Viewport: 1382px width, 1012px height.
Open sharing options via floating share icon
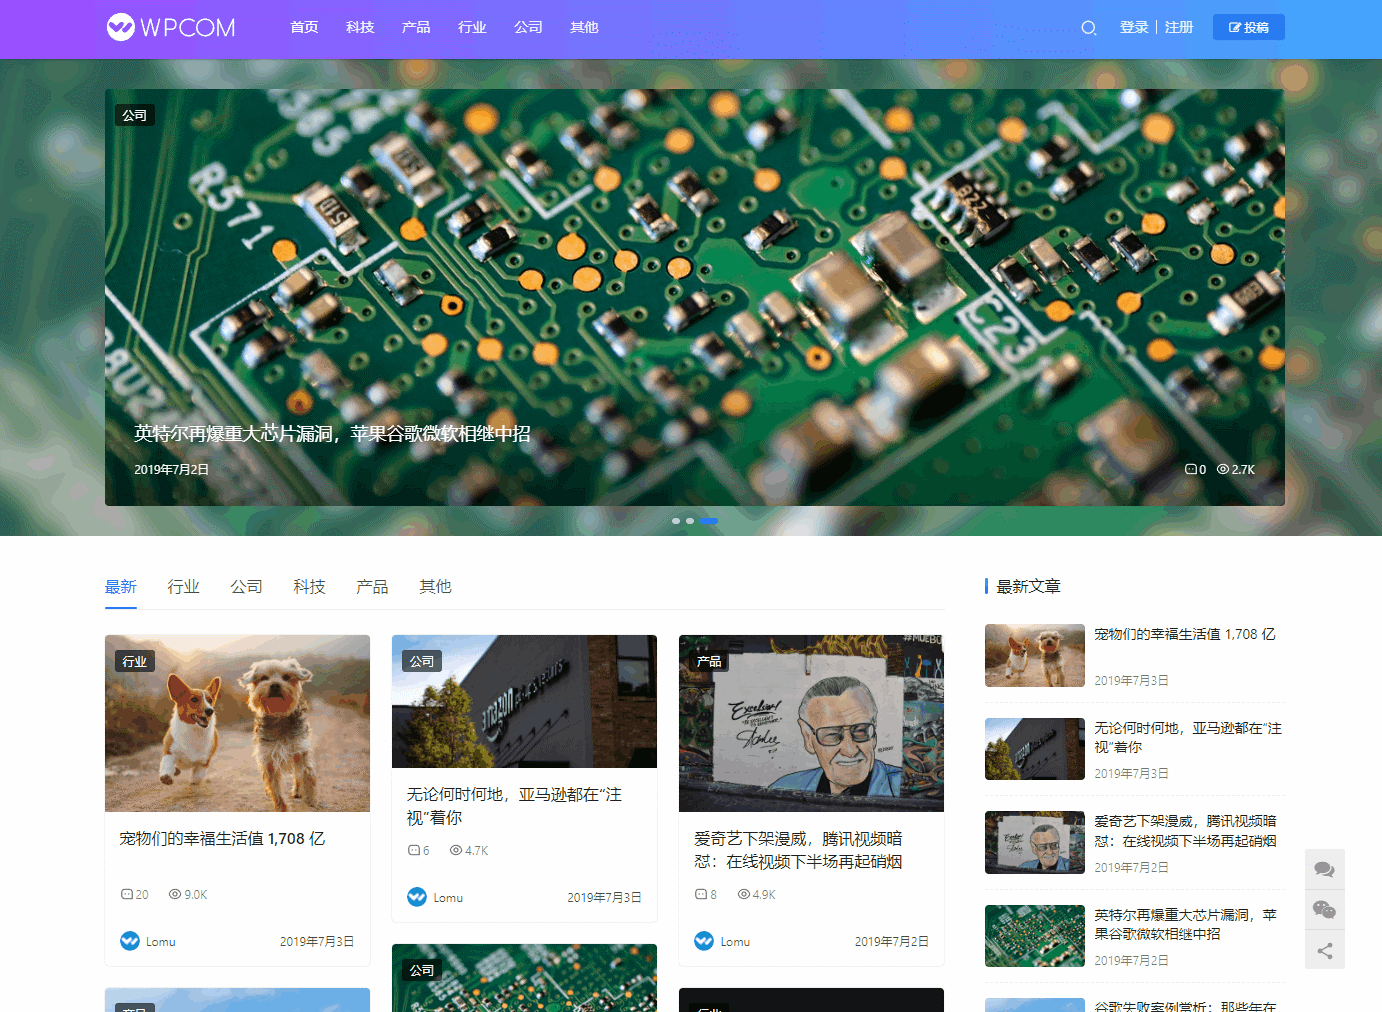[x=1324, y=950]
